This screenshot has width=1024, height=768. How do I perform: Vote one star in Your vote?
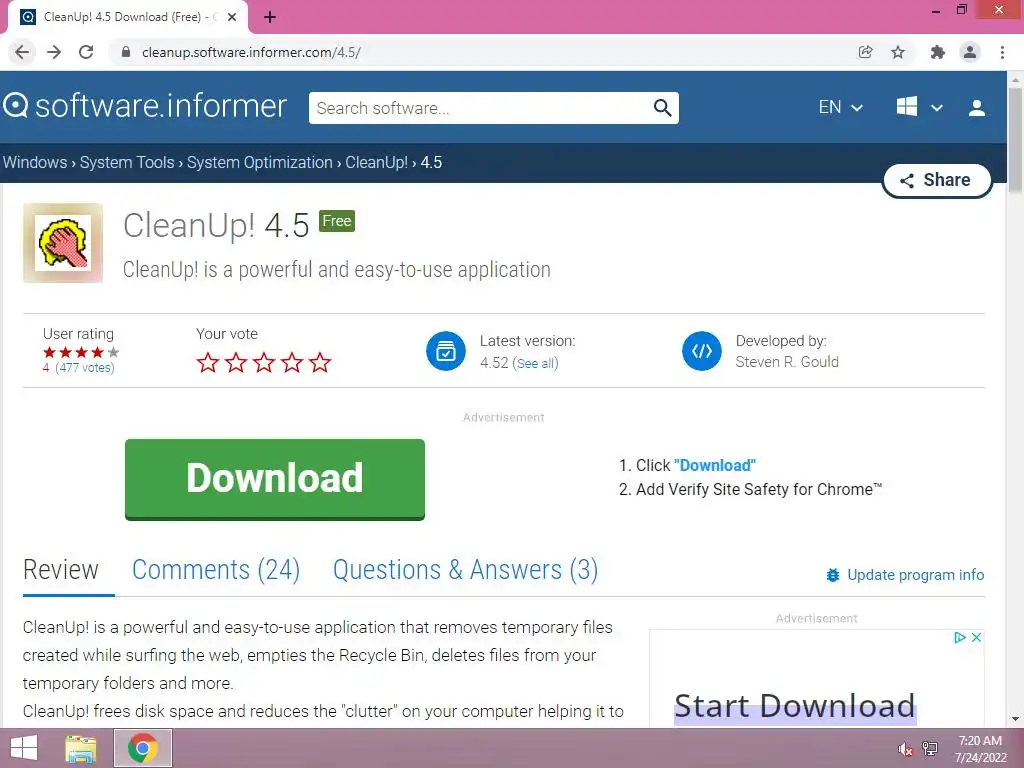pyautogui.click(x=208, y=362)
